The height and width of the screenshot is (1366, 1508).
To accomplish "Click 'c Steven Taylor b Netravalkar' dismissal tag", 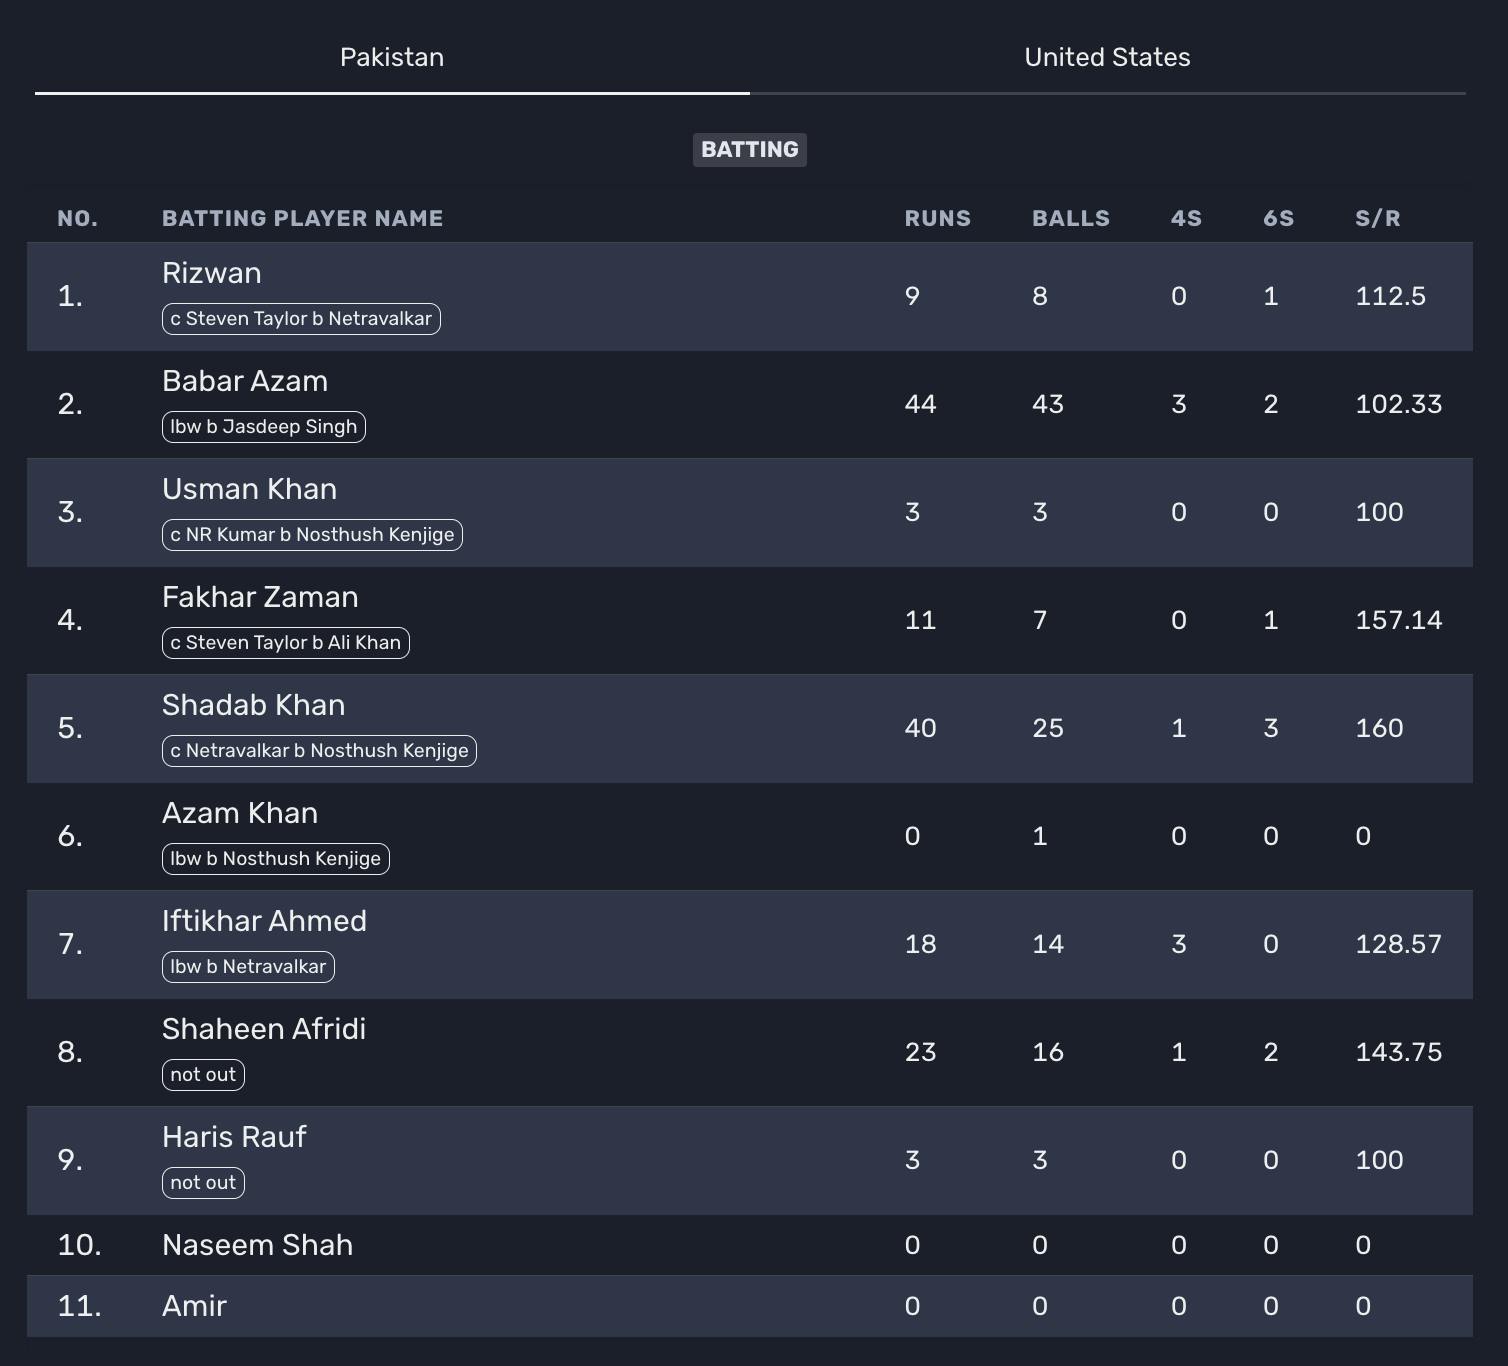I will click(301, 319).
